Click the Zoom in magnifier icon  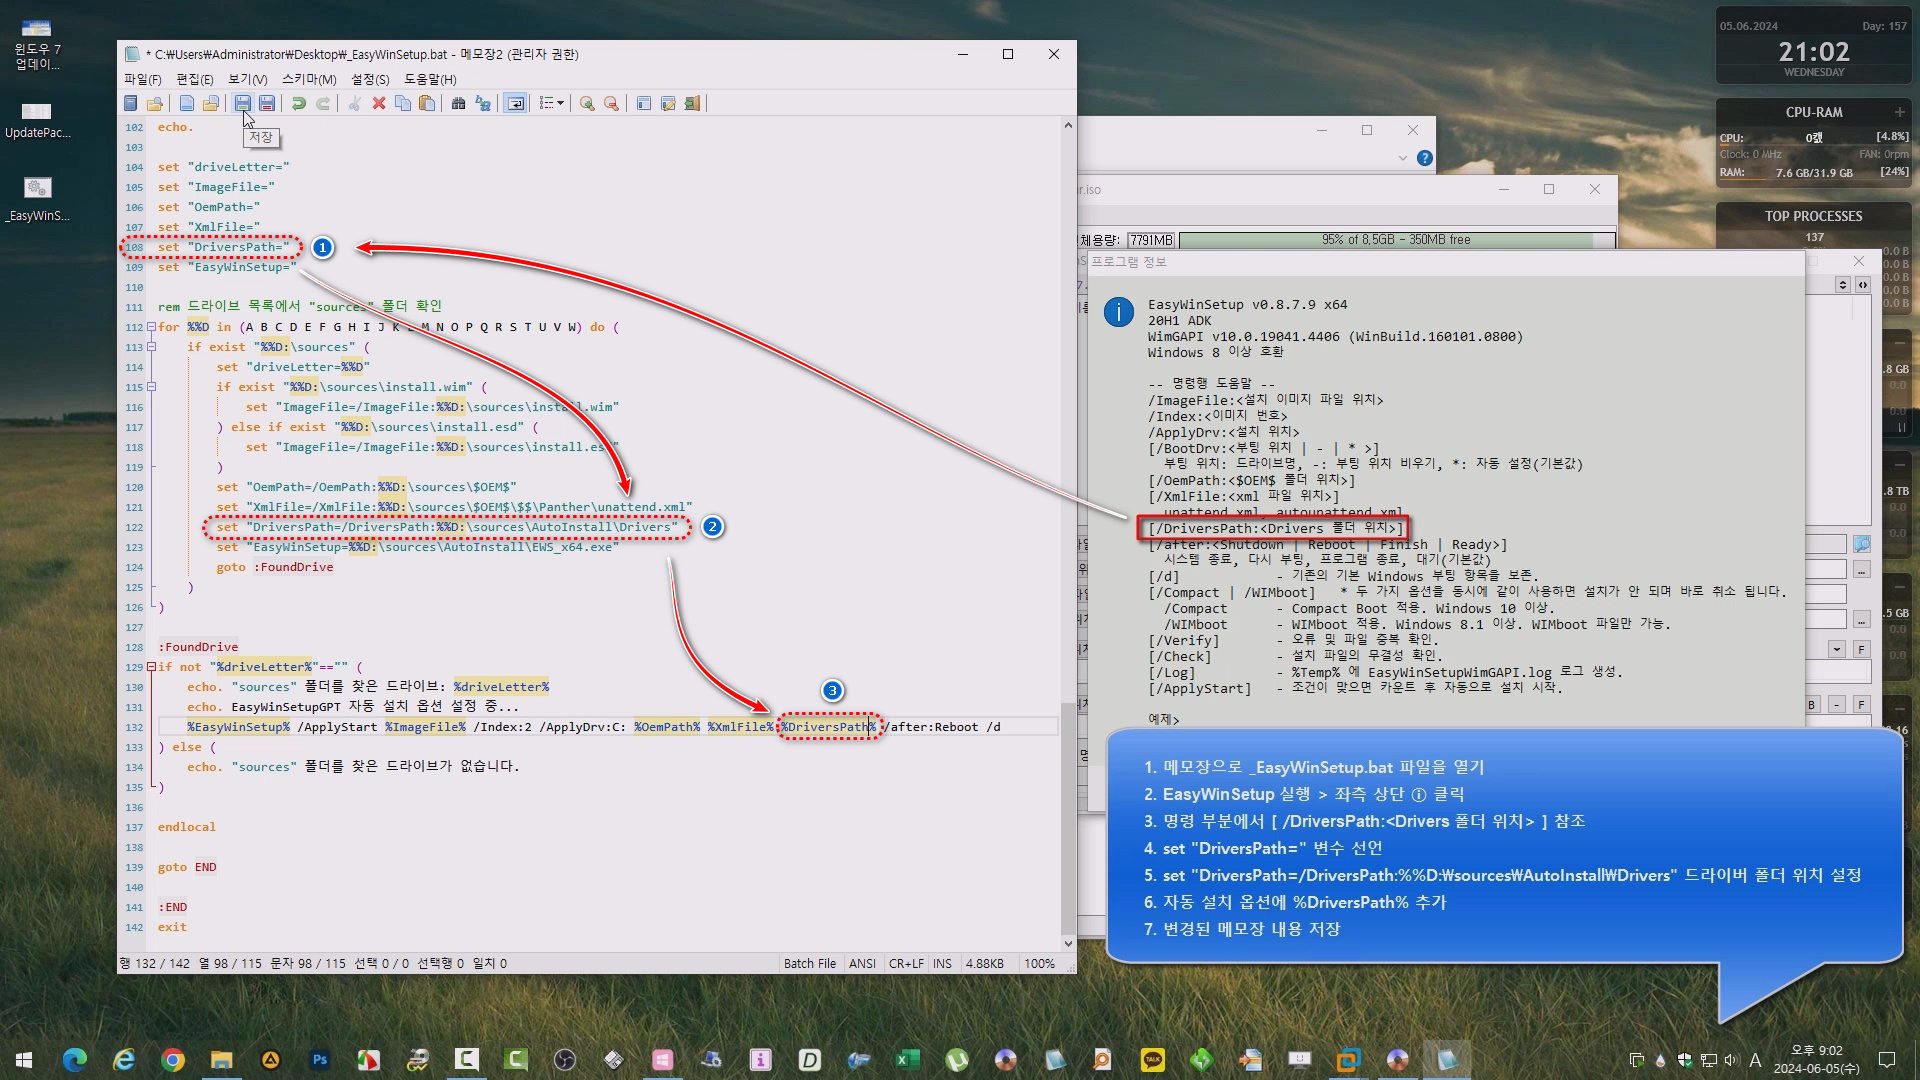(587, 103)
